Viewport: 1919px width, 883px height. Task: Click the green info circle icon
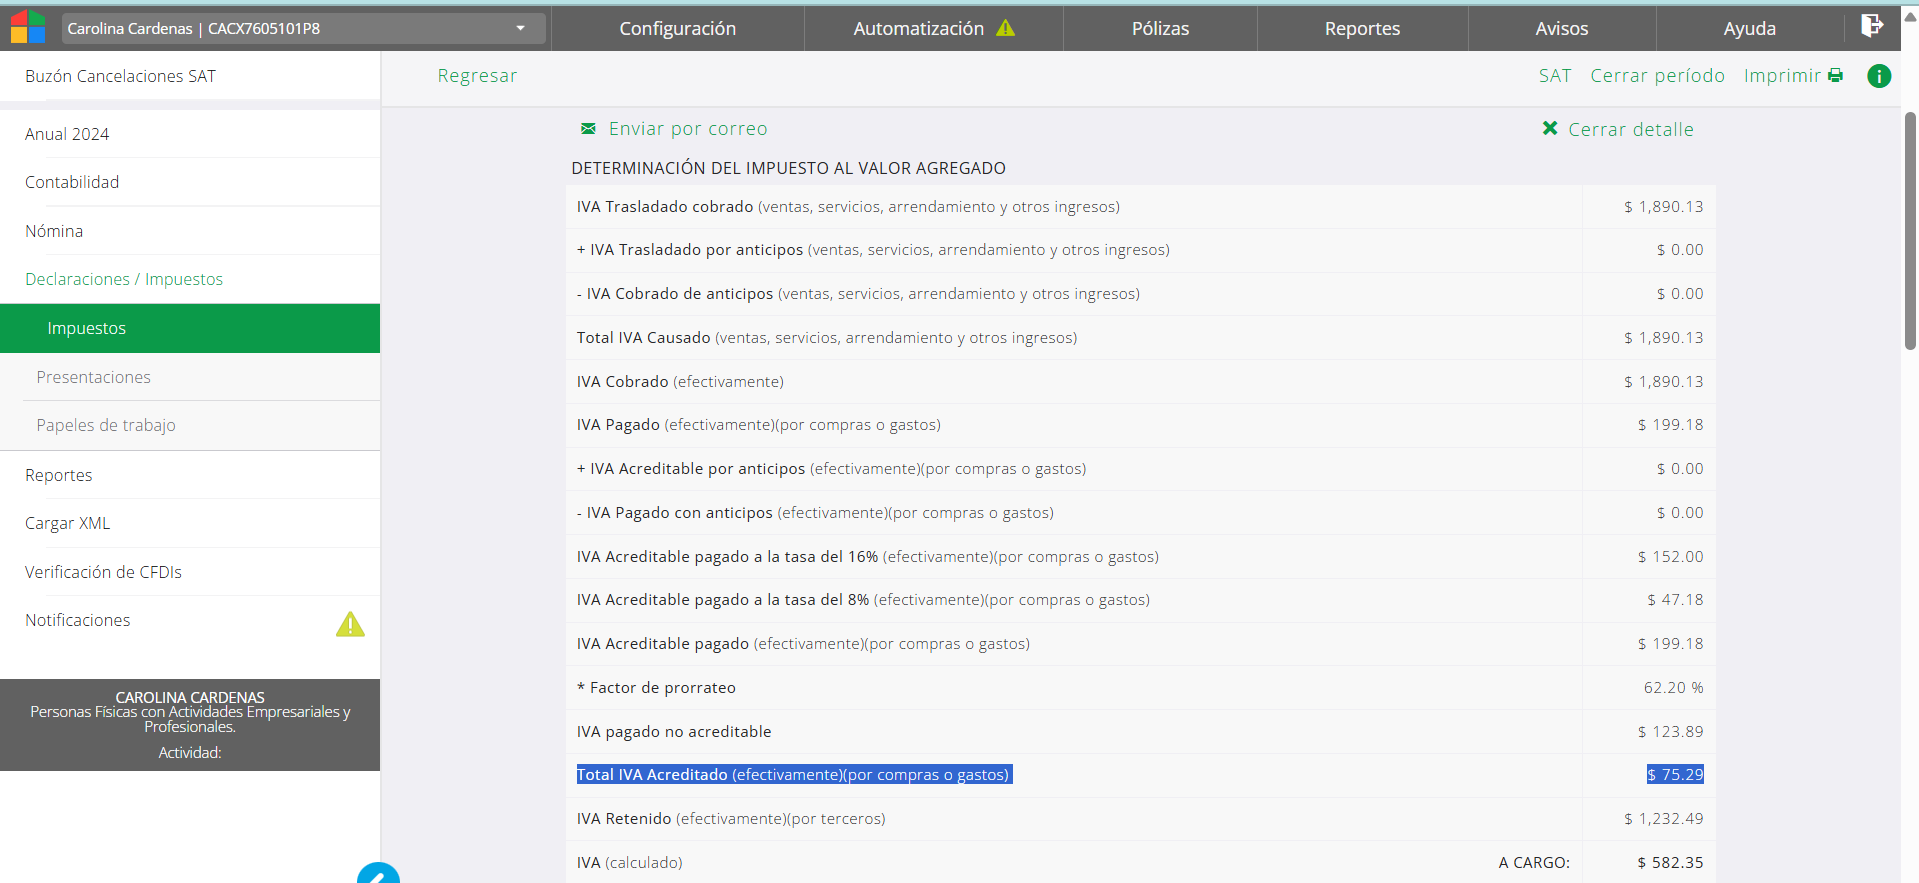(x=1879, y=76)
